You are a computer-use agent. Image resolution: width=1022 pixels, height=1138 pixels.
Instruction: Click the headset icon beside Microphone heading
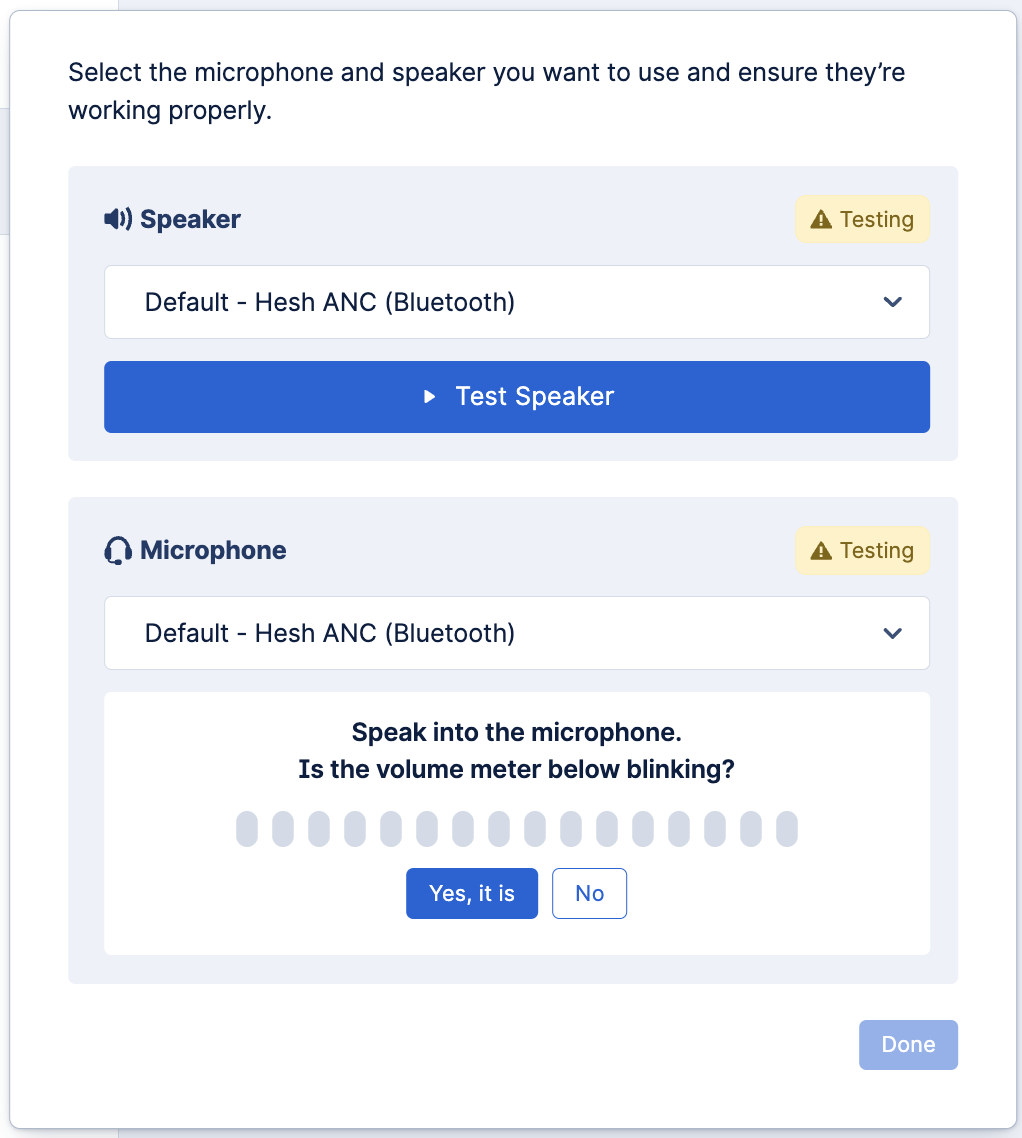[118, 551]
